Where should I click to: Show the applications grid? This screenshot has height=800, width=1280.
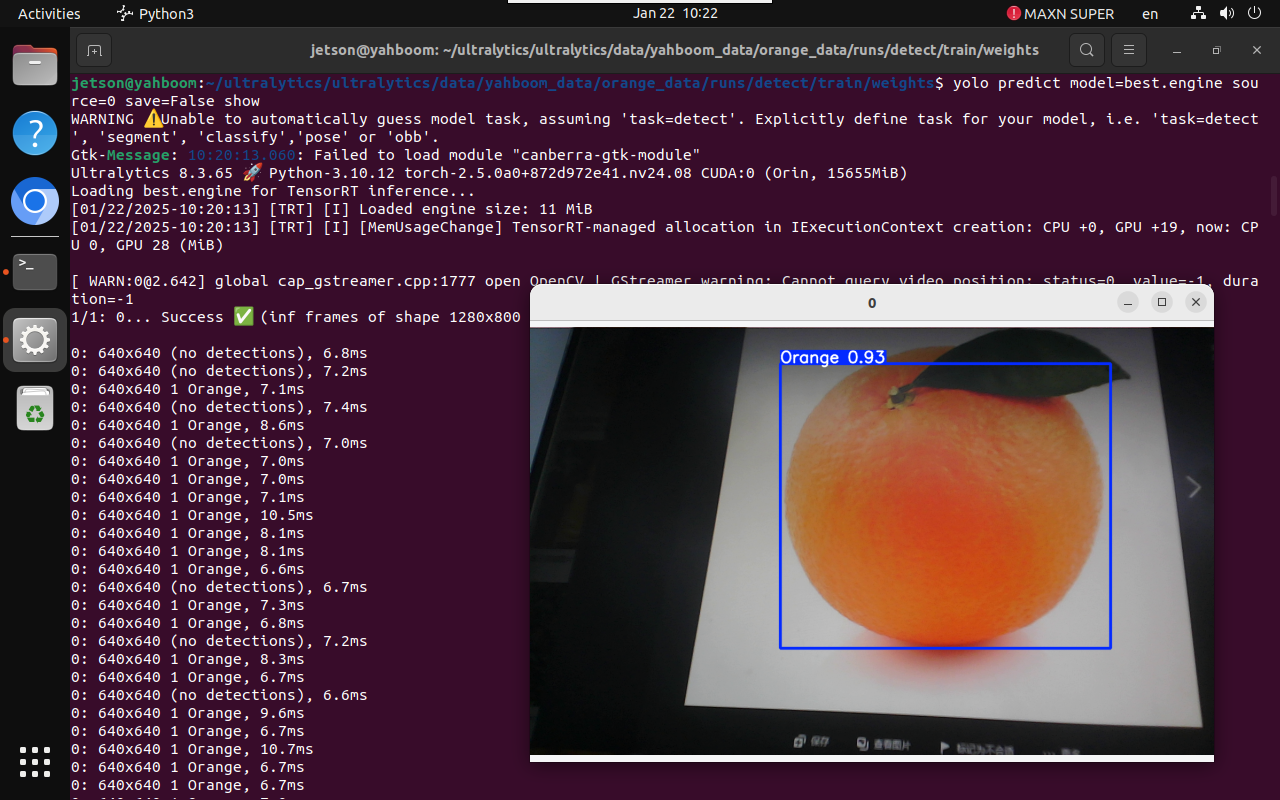point(35,761)
